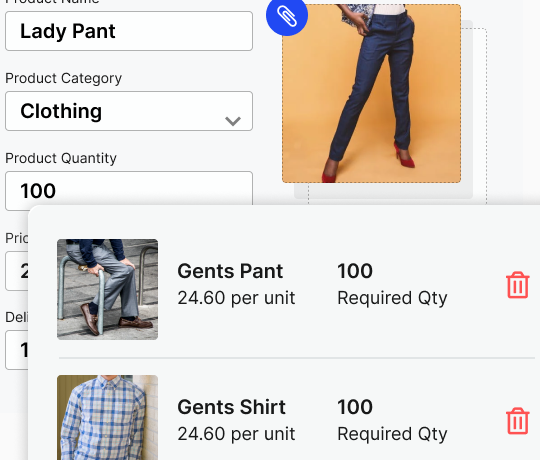Delete the Gents Shirt item
540x460 pixels.
(517, 421)
